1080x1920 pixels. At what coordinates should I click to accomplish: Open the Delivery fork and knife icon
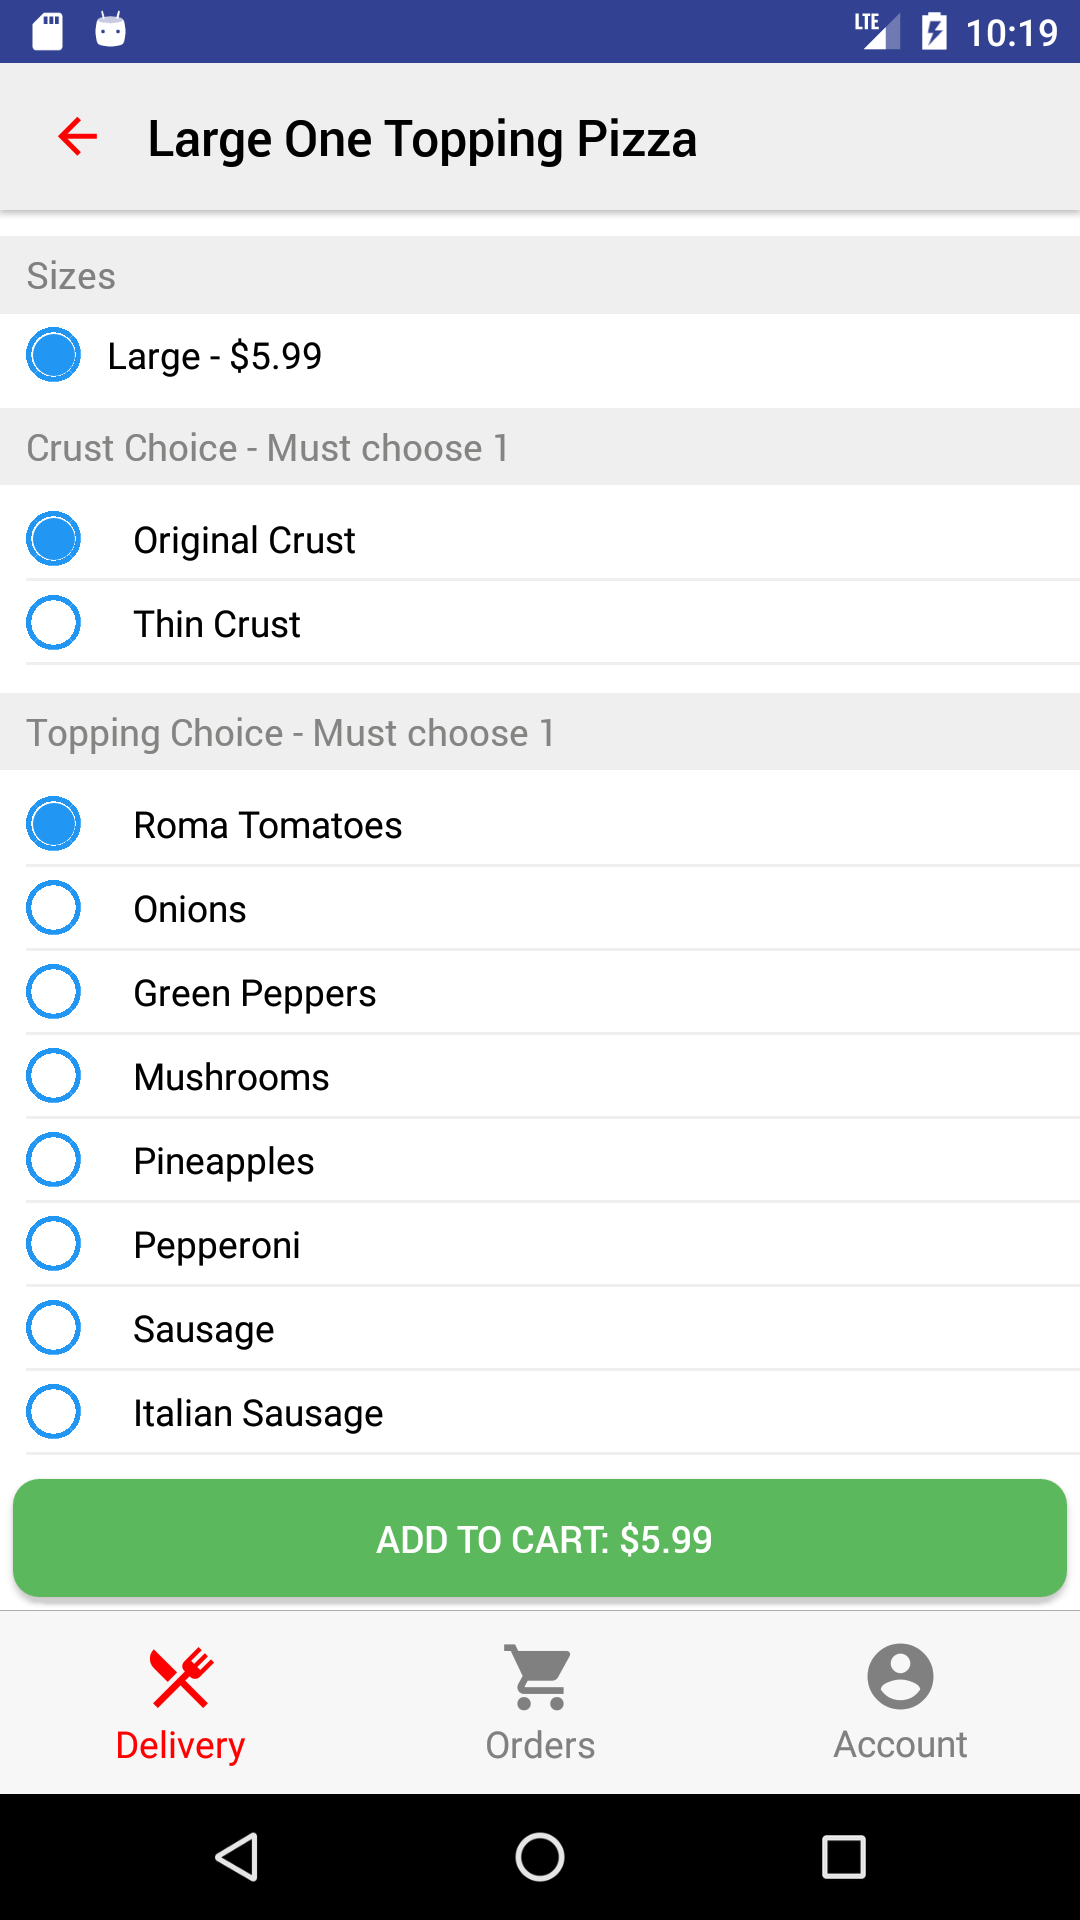181,1677
